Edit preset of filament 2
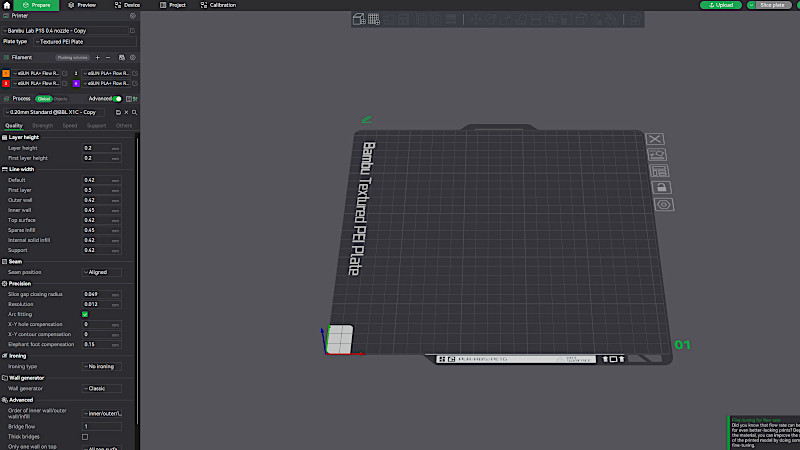 [135, 73]
